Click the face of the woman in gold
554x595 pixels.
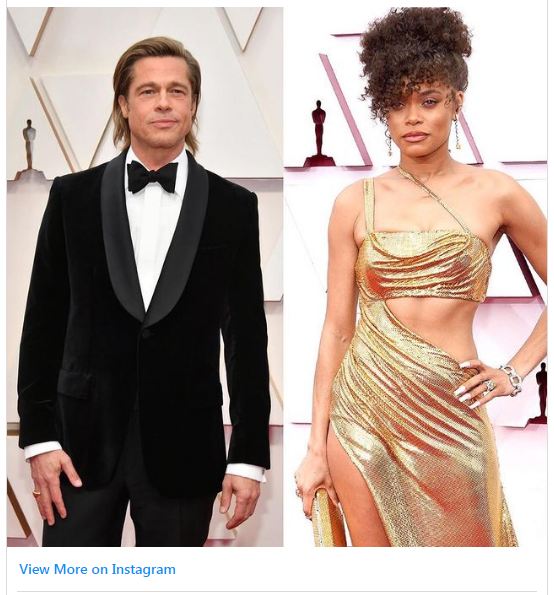coord(422,120)
